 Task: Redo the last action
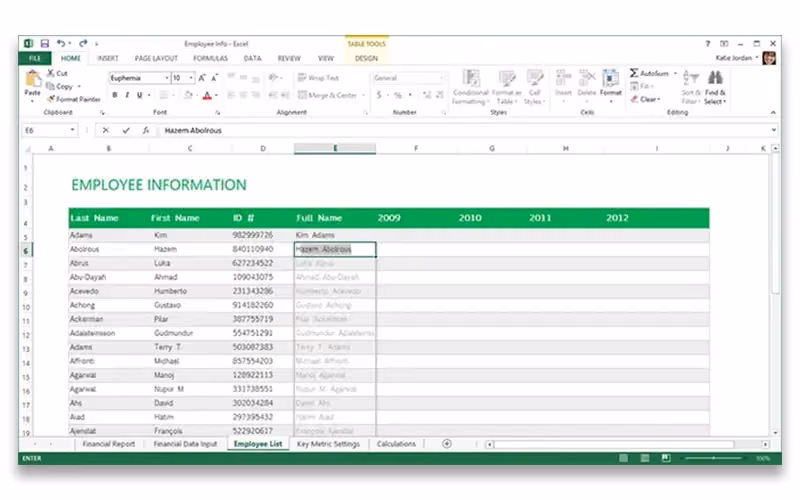click(x=83, y=43)
